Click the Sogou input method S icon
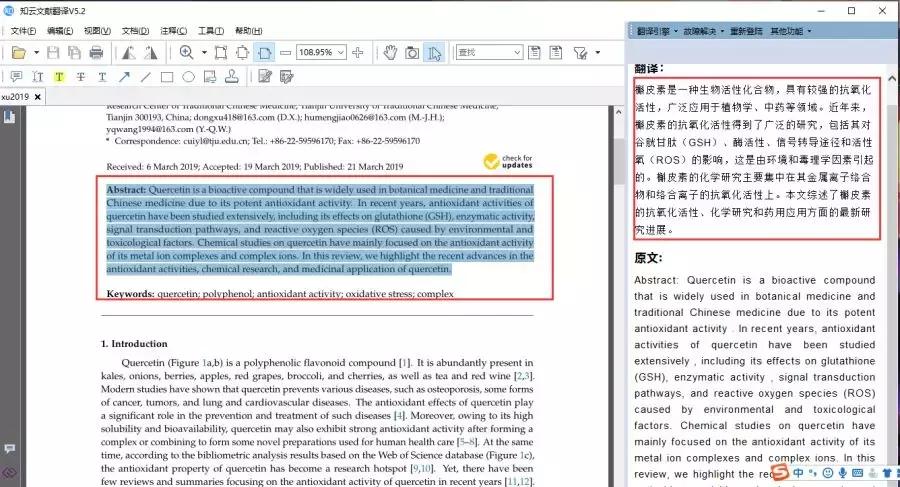Viewport: 900px width, 487px height. click(780, 473)
